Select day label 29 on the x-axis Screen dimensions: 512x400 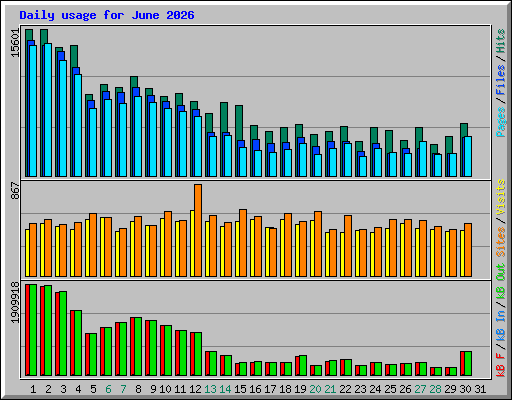(x=450, y=389)
